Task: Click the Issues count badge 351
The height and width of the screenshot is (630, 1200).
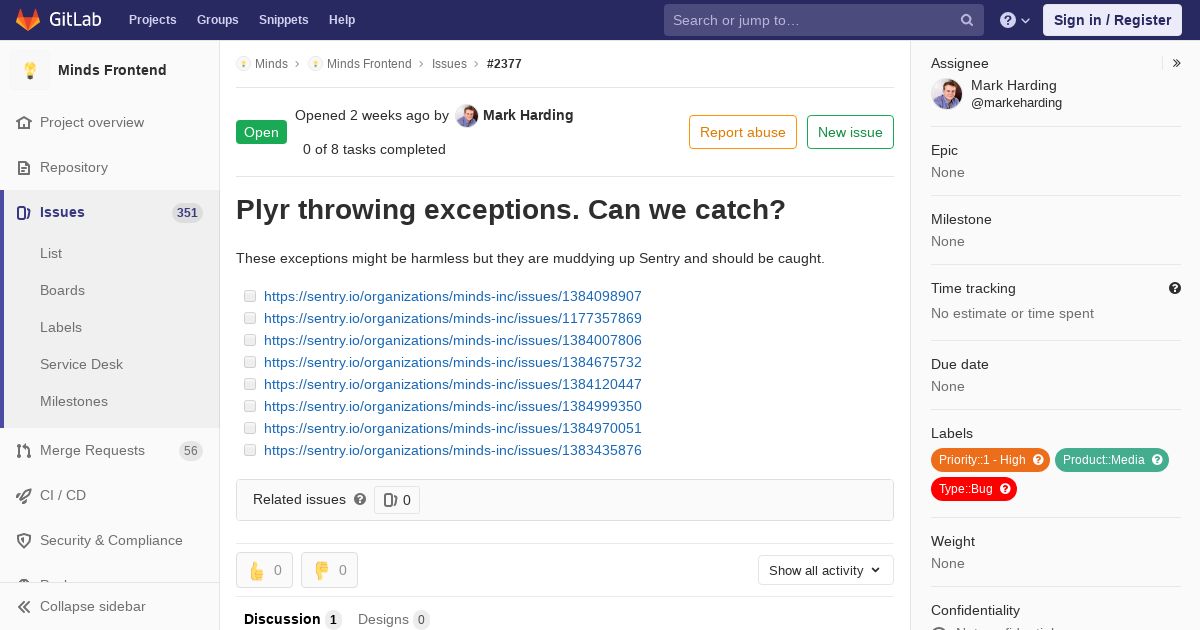Action: point(187,213)
